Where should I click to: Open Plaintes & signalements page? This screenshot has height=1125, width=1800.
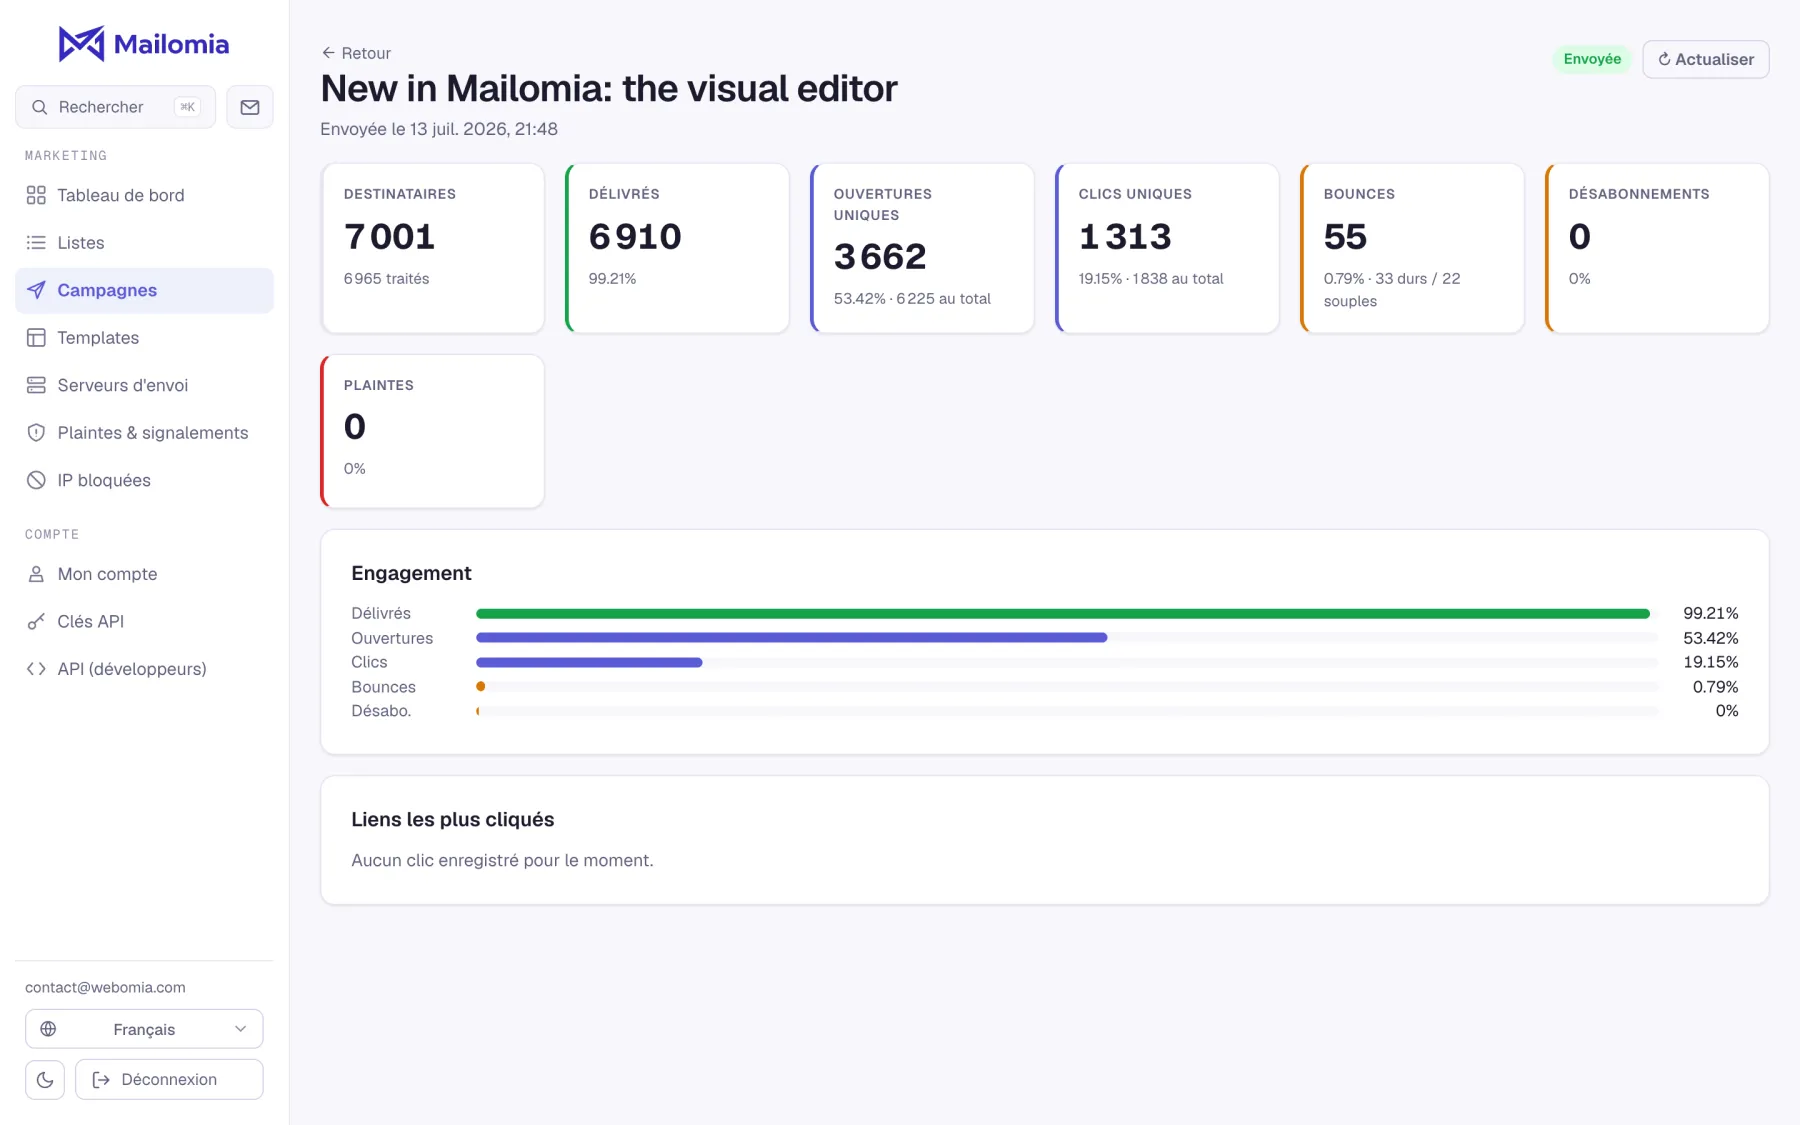144,433
